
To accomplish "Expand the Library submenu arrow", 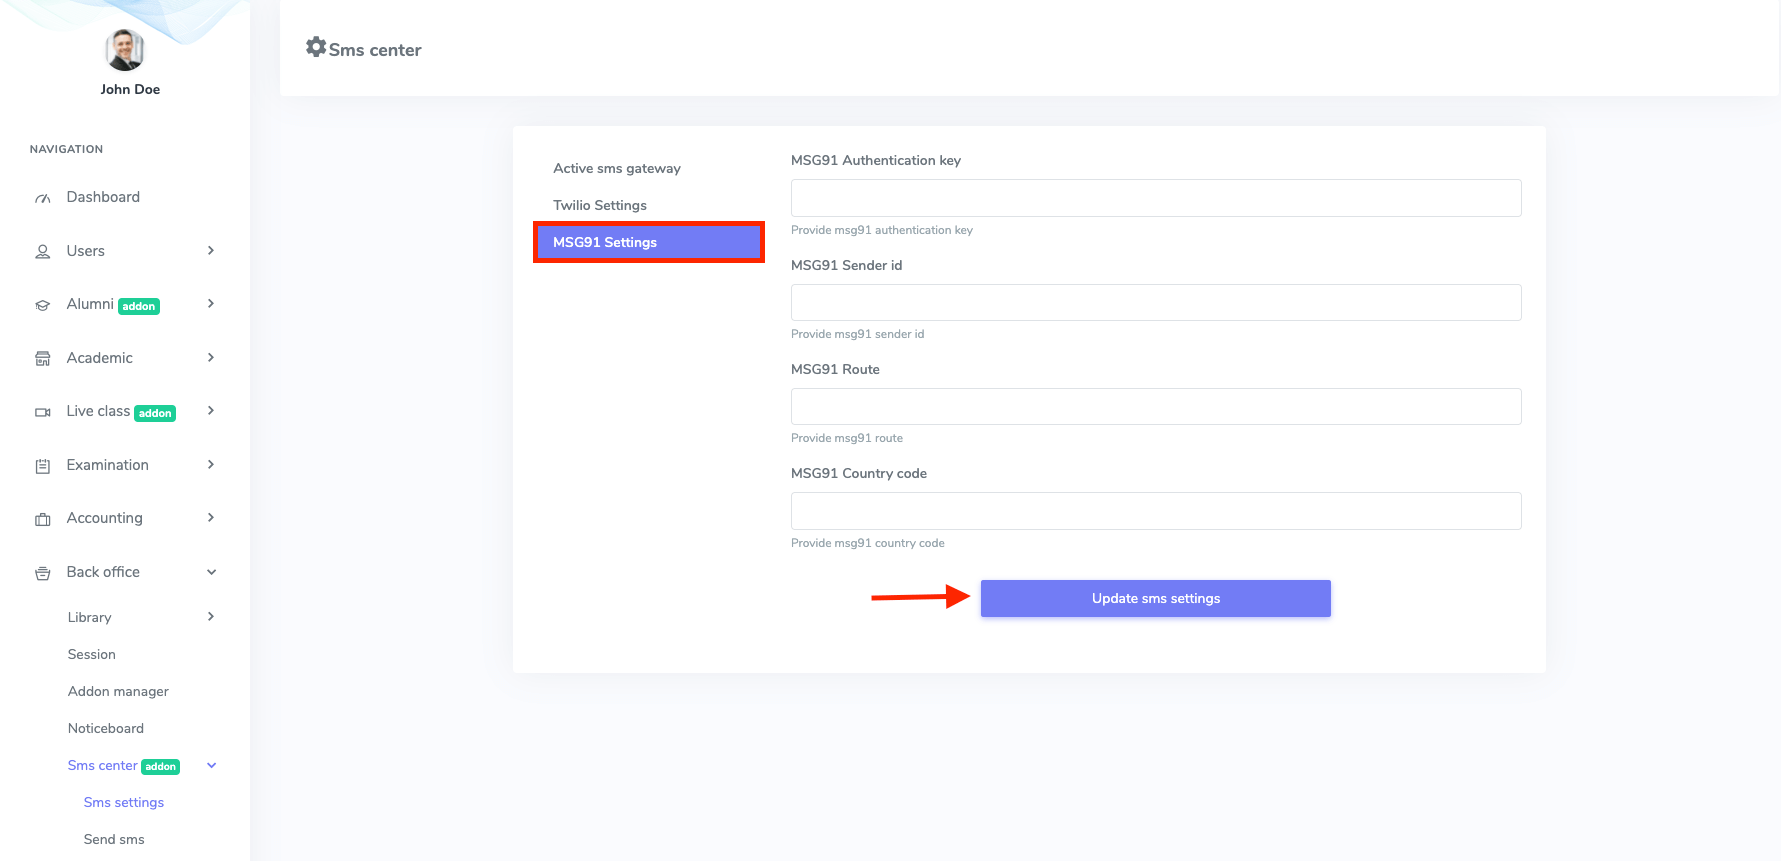I will pos(211,617).
